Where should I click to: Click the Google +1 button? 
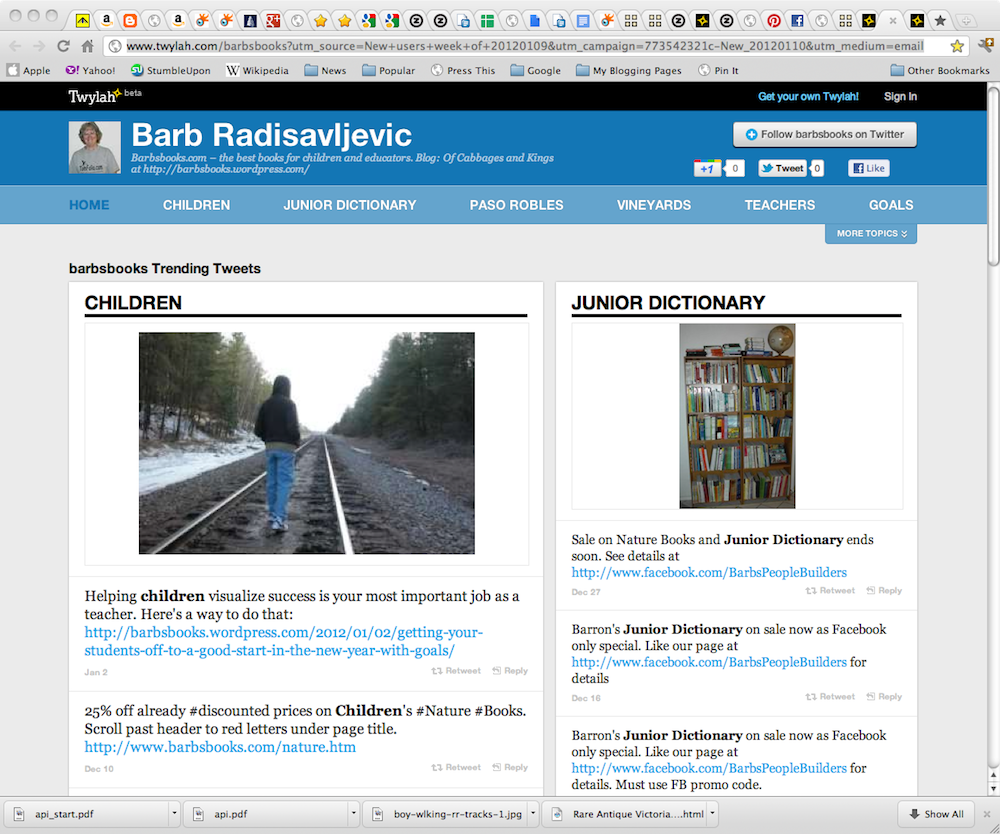coord(707,168)
